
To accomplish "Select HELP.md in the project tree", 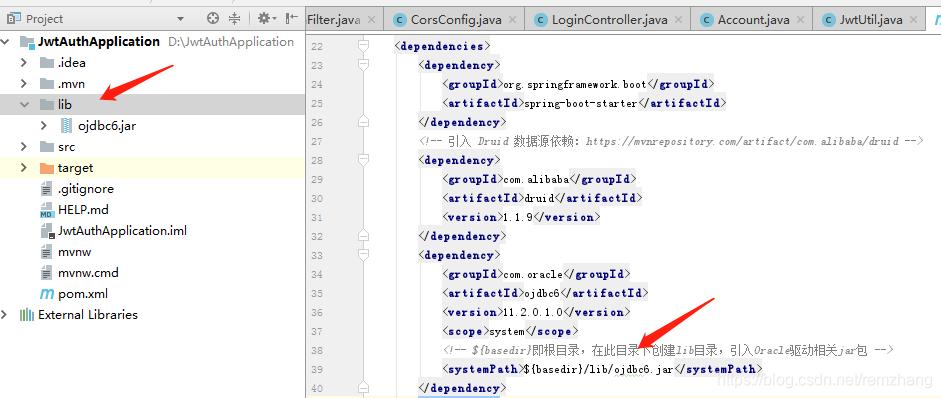I will click(x=83, y=210).
